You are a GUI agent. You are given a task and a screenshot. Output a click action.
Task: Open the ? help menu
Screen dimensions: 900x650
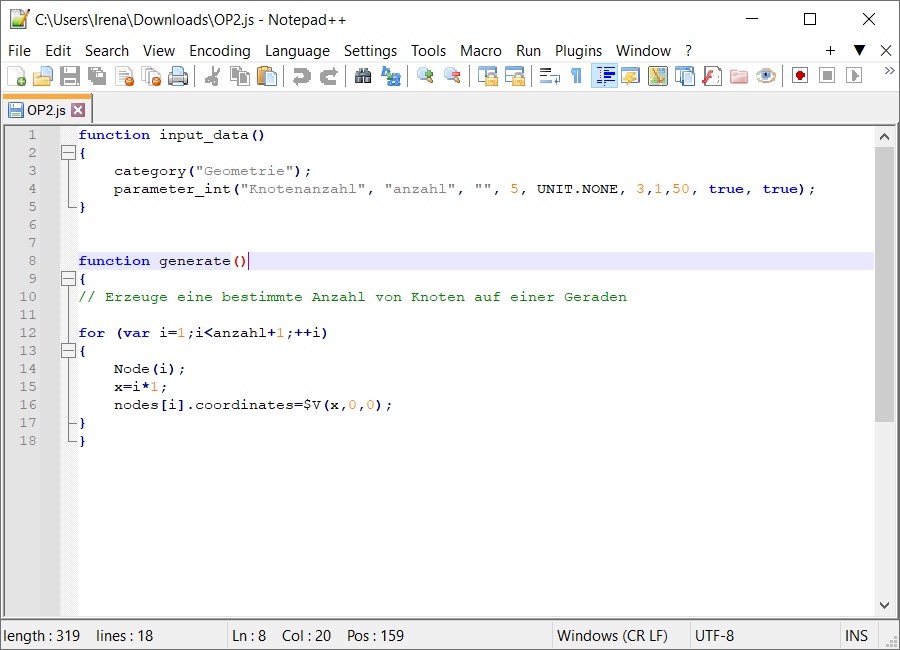pyautogui.click(x=688, y=51)
